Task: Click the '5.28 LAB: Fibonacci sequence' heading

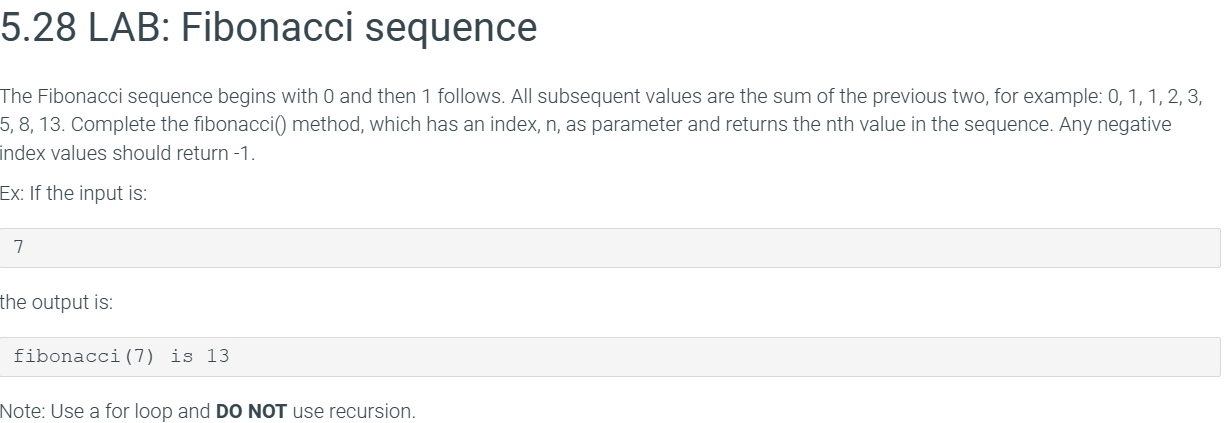Action: pos(268,28)
